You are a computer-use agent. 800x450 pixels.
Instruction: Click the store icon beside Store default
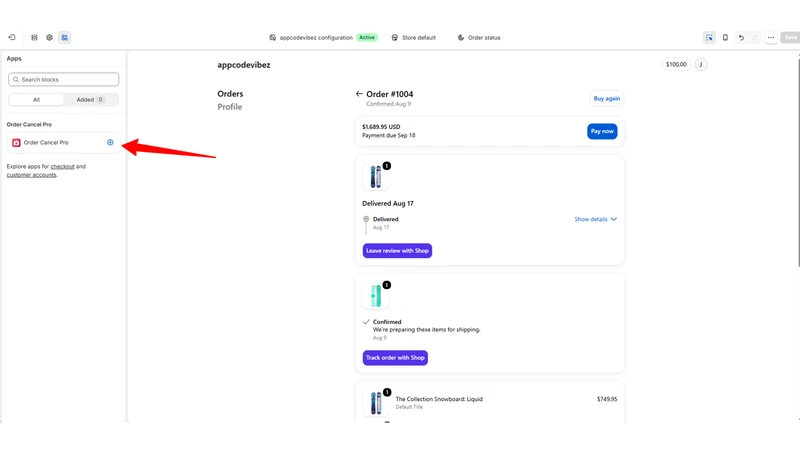pyautogui.click(x=395, y=37)
